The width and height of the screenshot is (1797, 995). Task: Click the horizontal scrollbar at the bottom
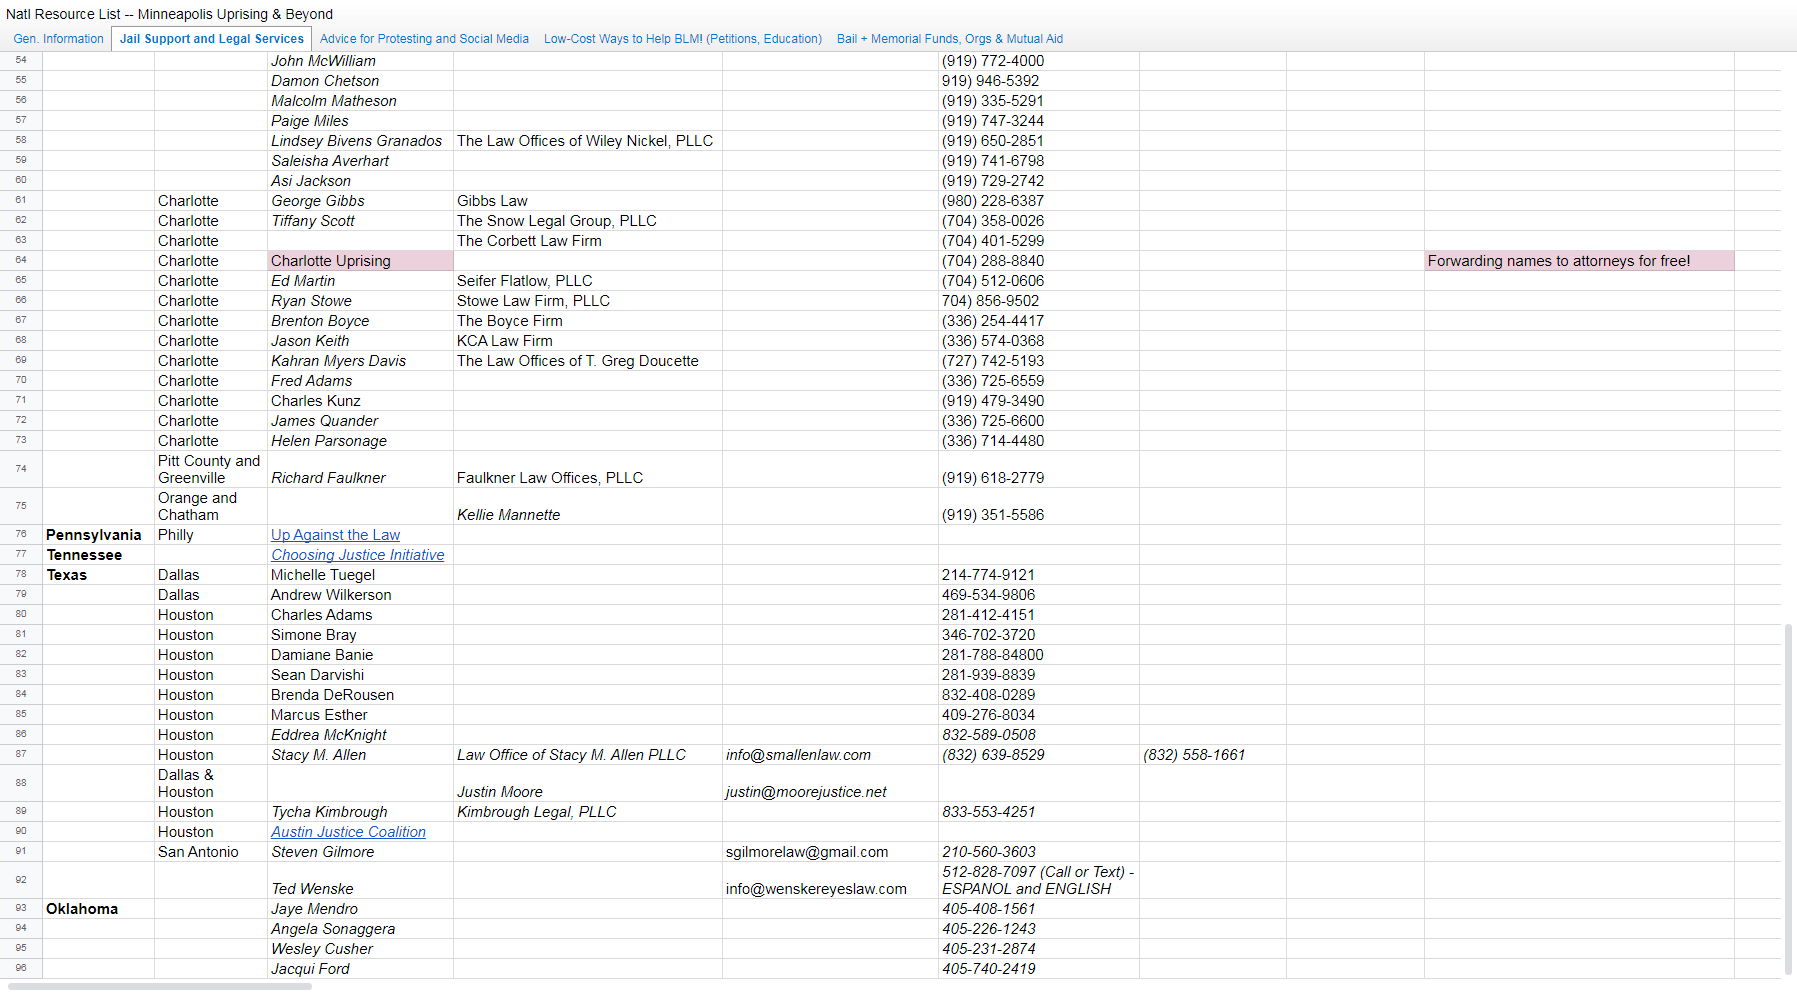coord(160,986)
